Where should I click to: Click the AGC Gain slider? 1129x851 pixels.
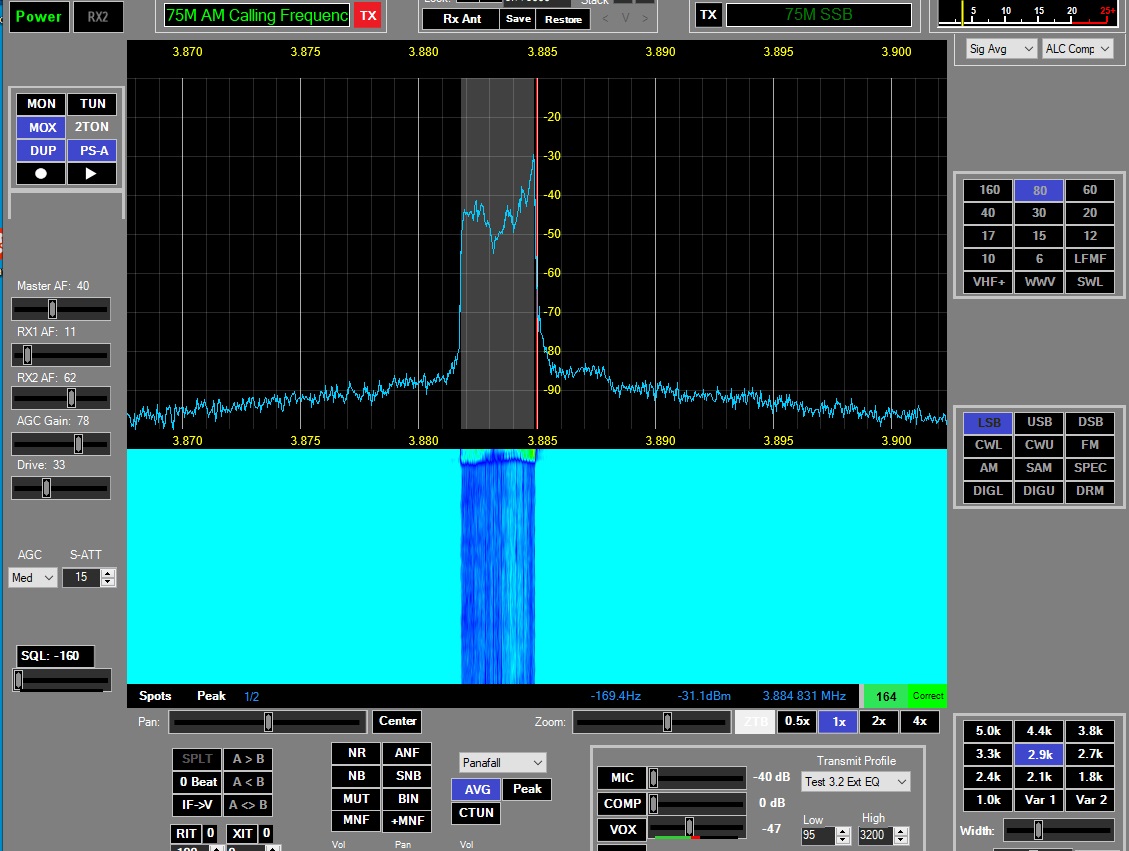coord(61,444)
